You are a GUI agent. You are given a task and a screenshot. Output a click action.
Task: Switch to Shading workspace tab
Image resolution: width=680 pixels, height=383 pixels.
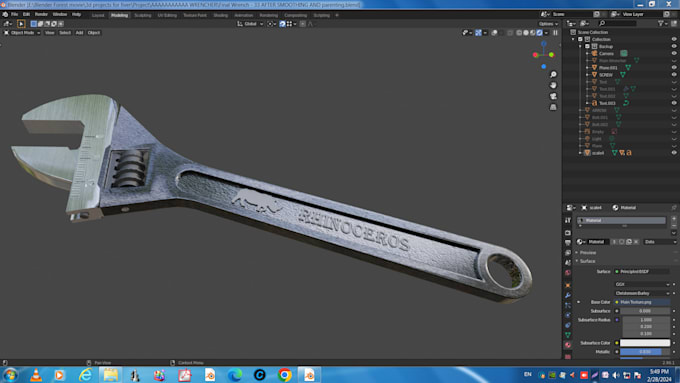pos(220,15)
